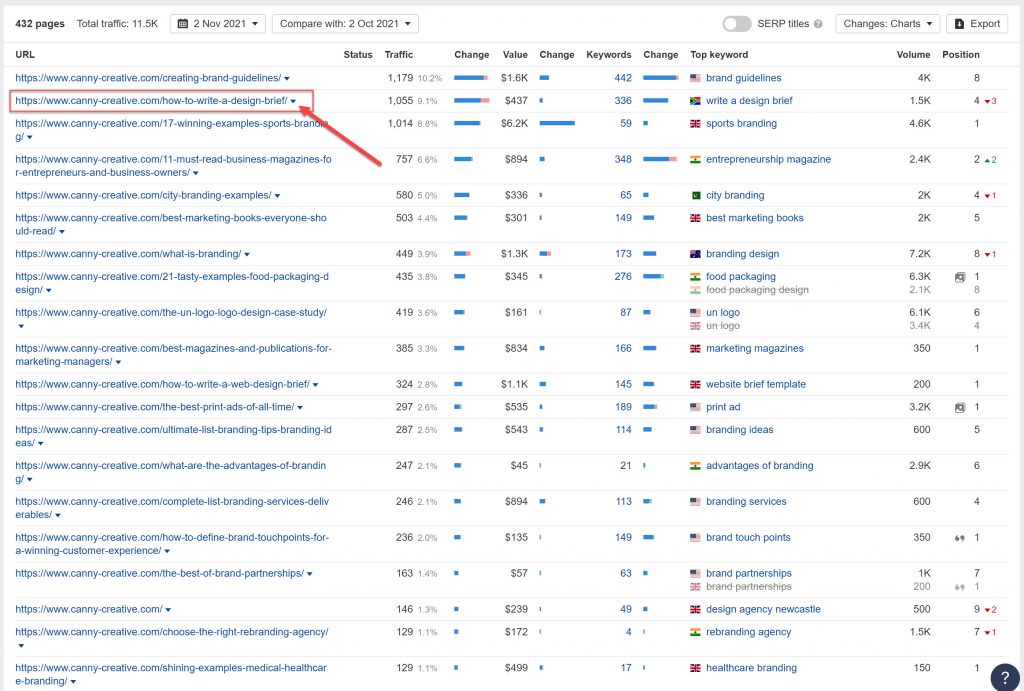Open the canny-creative.com homepage URL link

[x=89, y=609]
